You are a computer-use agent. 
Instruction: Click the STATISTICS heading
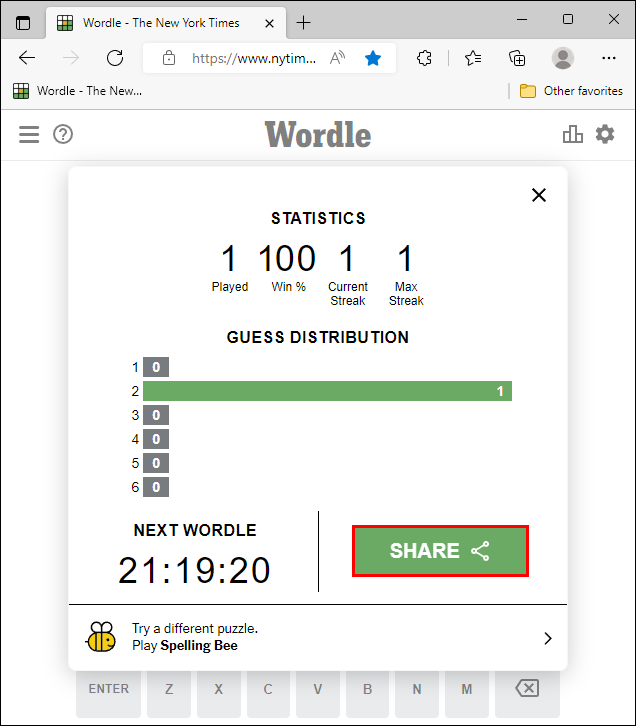click(x=318, y=218)
